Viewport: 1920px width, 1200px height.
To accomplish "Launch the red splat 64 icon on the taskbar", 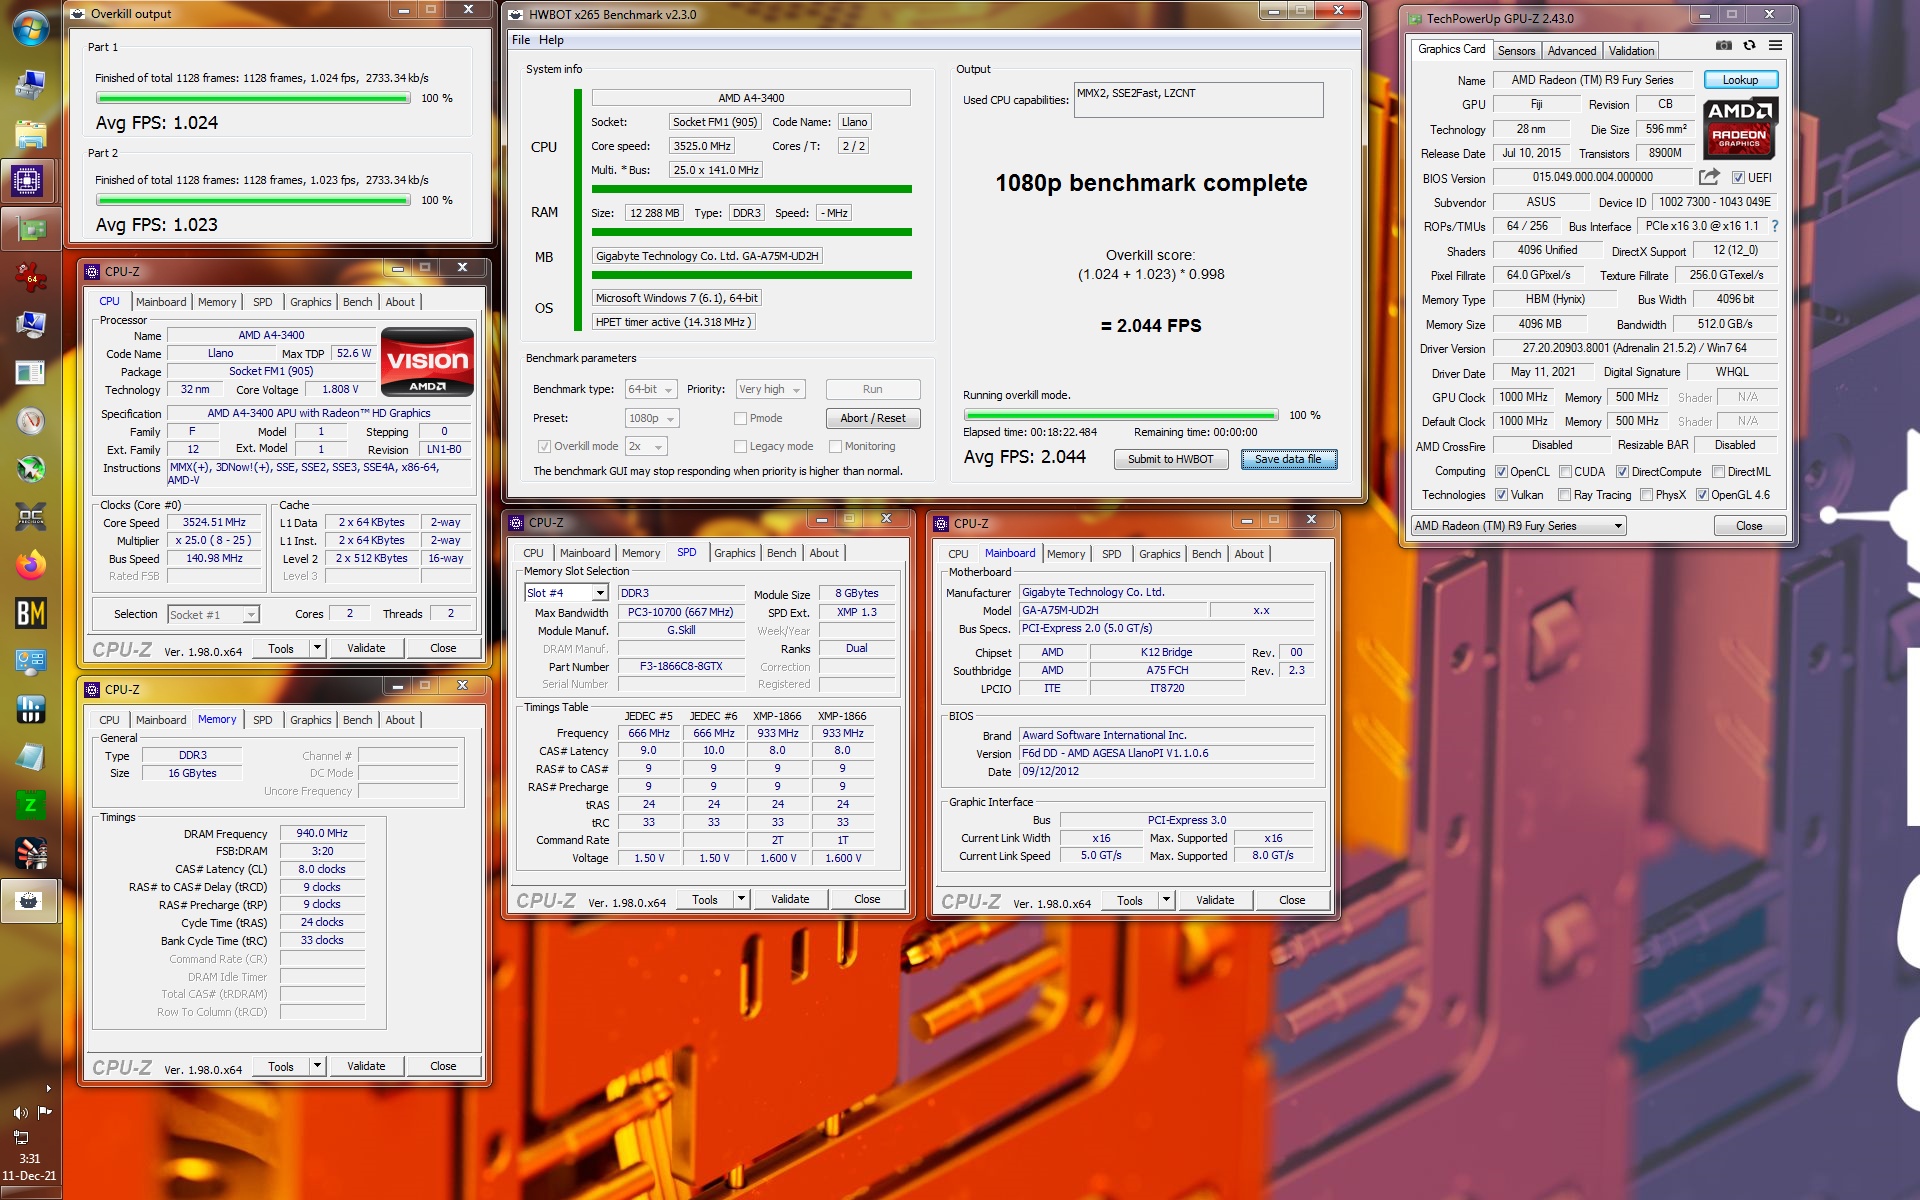I will [x=30, y=277].
